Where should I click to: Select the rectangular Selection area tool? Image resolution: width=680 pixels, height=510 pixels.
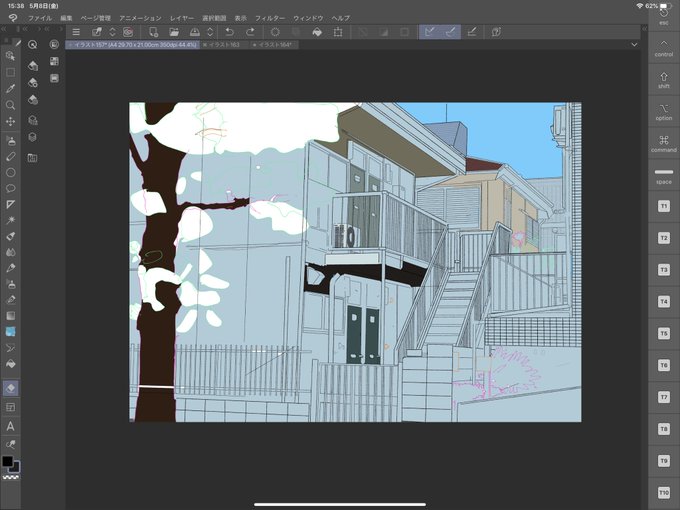click(10, 72)
